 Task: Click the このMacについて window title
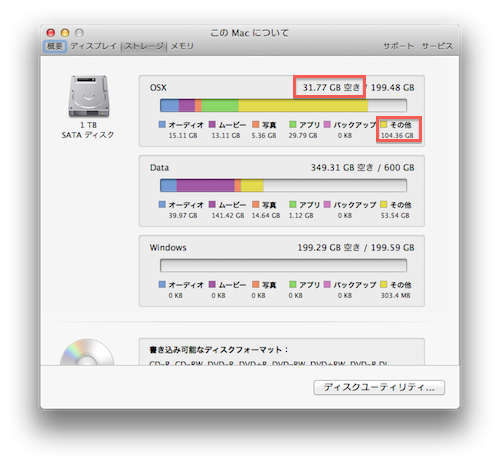point(249,33)
